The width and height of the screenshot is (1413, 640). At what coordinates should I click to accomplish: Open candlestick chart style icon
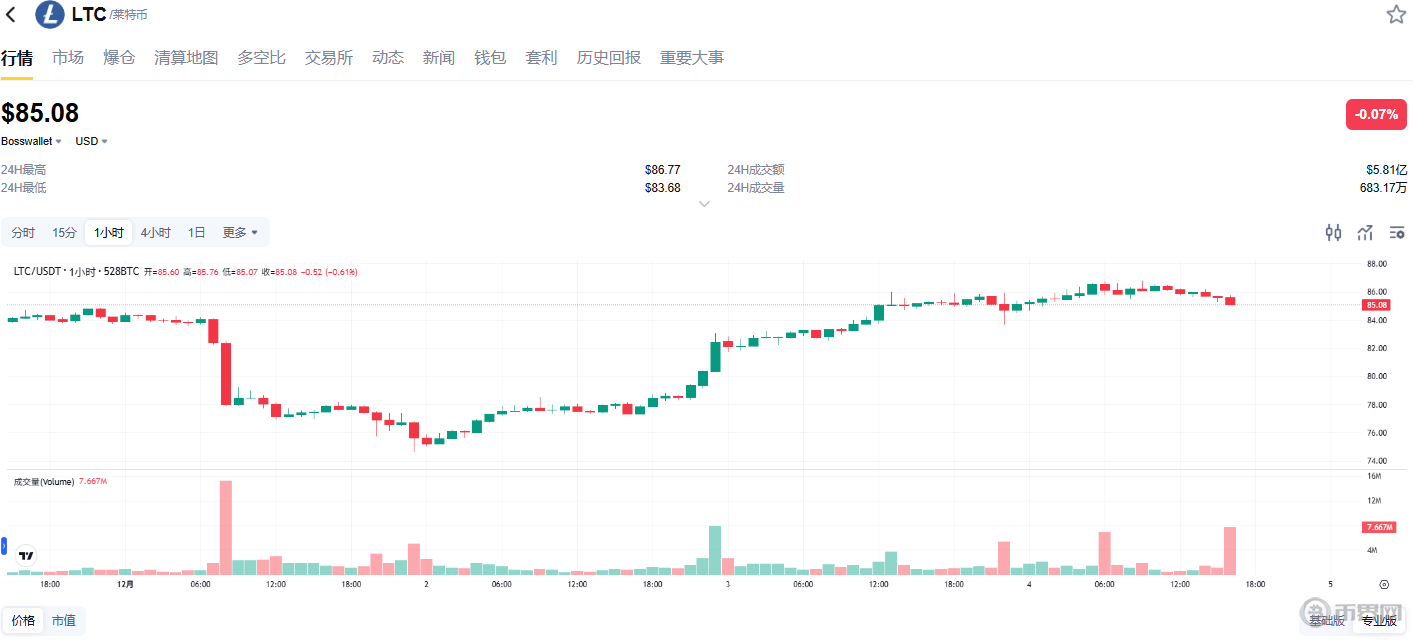(x=1333, y=233)
